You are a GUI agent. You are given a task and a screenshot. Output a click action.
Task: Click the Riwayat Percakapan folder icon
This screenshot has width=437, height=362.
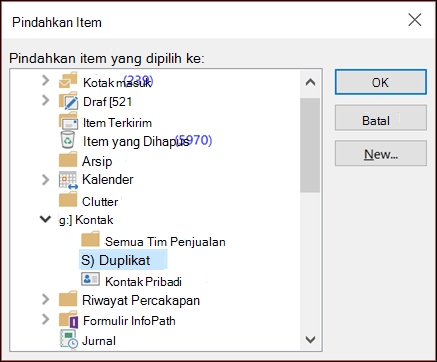[68, 299]
